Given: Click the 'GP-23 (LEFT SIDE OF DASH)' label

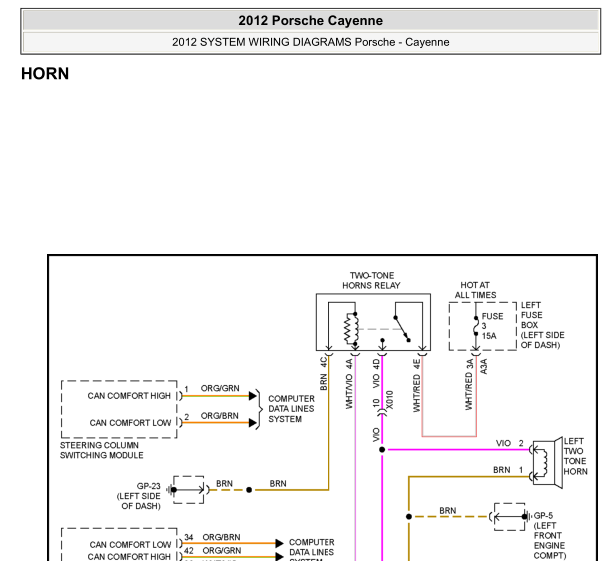Looking at the screenshot, I should (138, 496).
